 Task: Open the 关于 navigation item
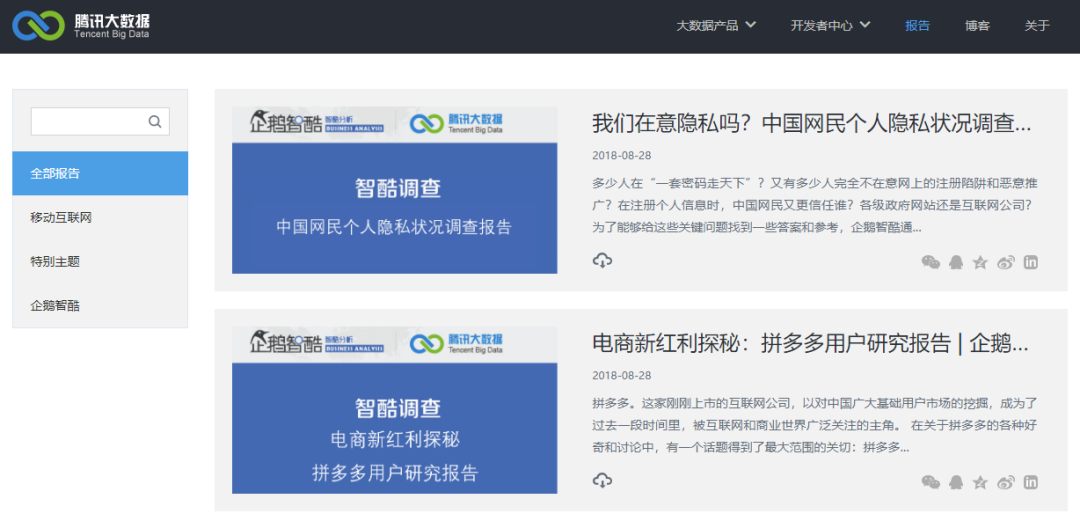coord(1037,25)
